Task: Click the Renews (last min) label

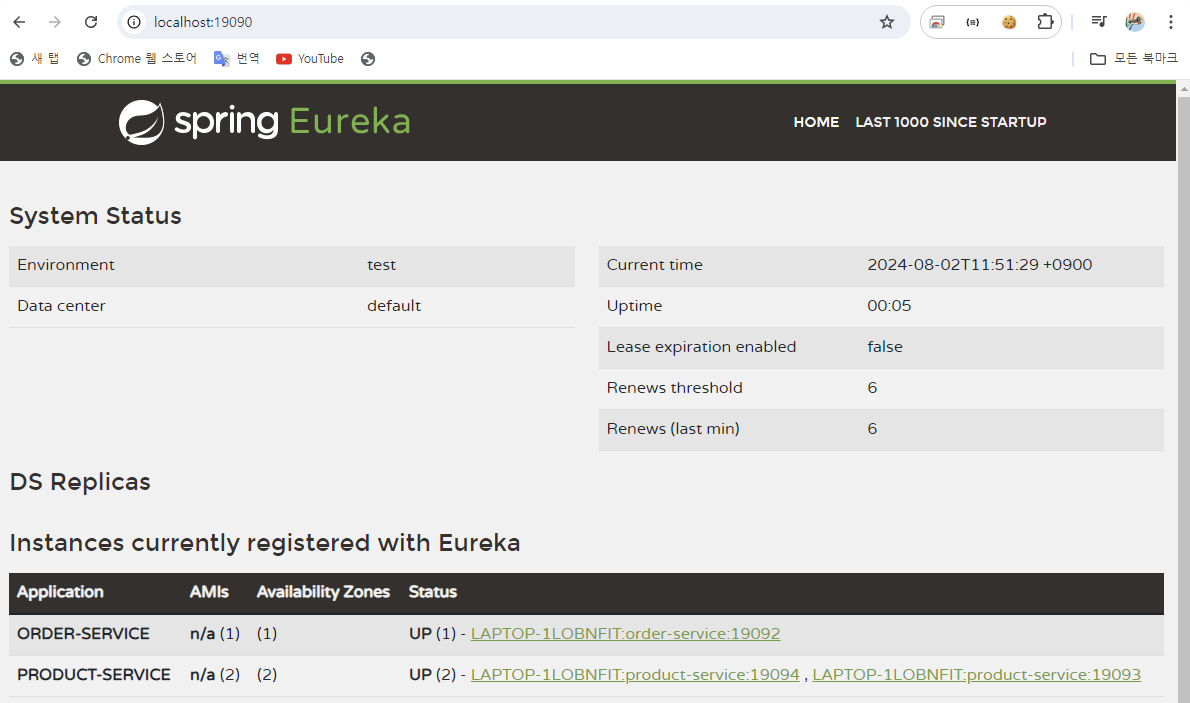Action: [x=673, y=429]
